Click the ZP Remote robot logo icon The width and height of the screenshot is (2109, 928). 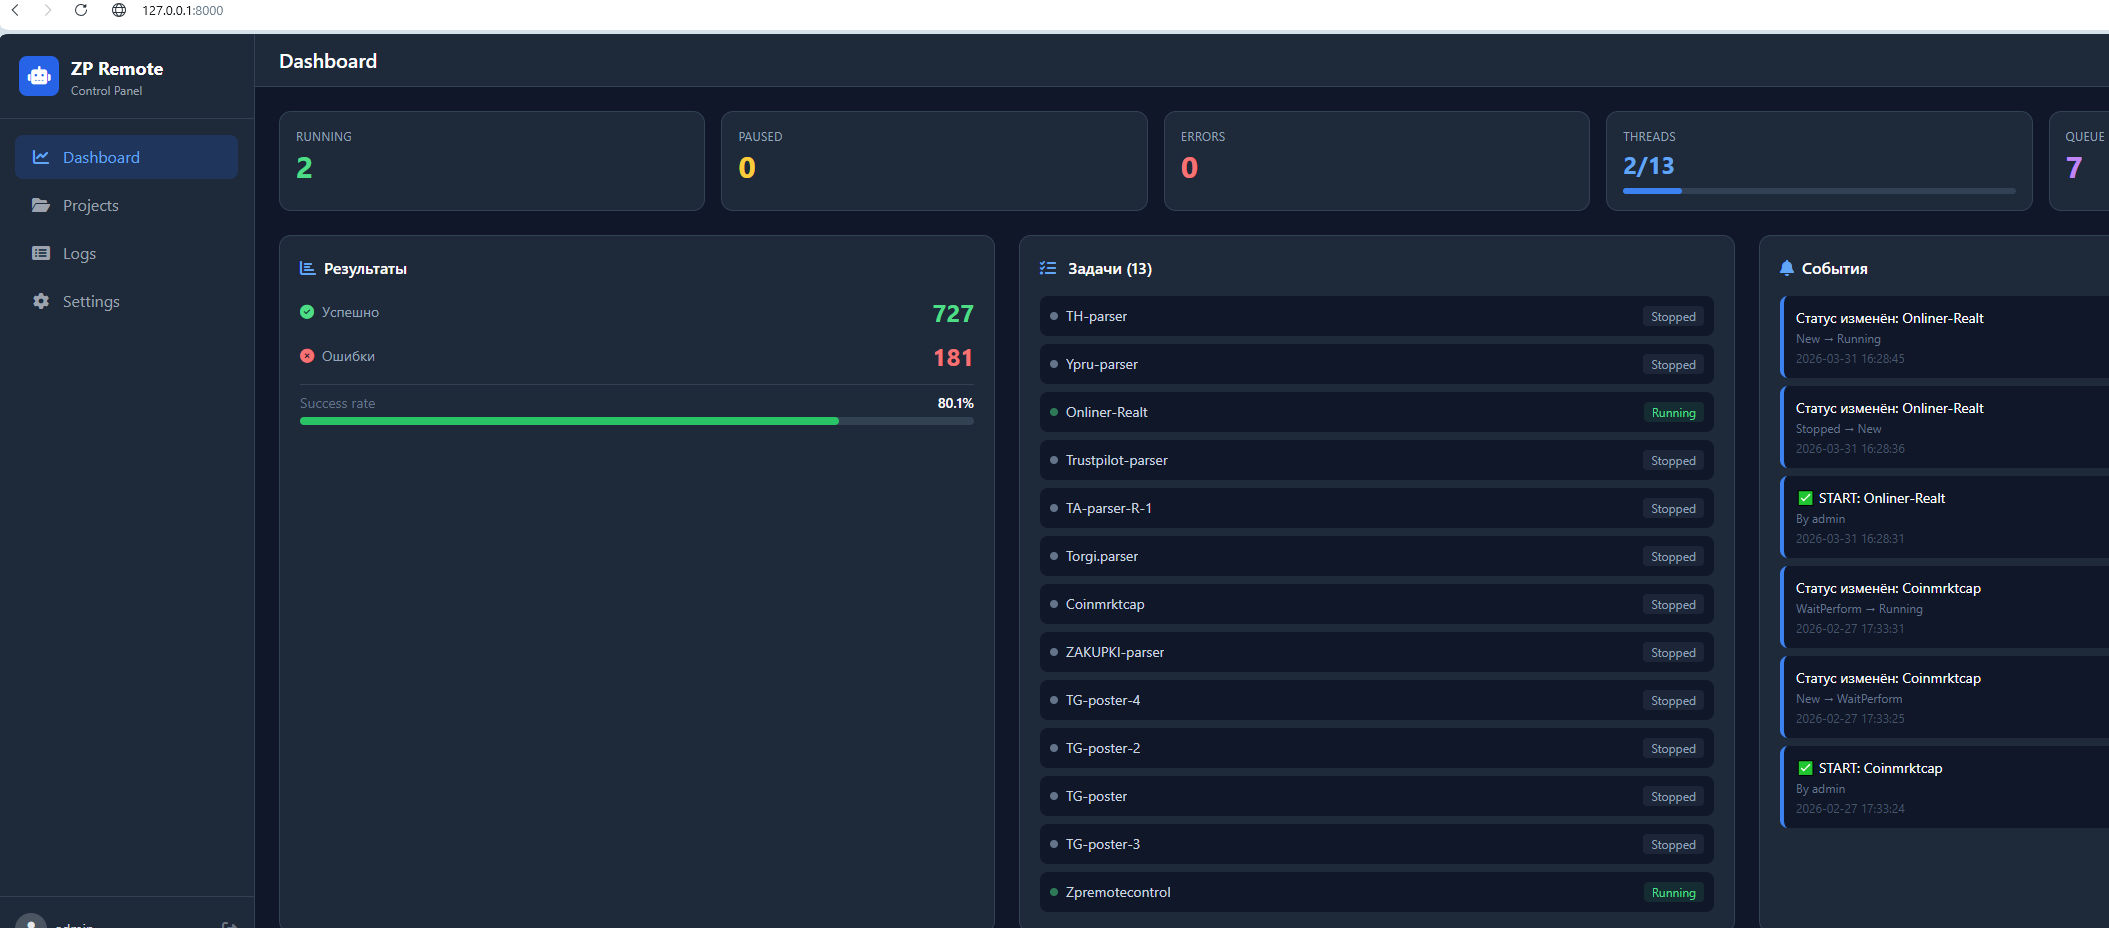pos(39,76)
